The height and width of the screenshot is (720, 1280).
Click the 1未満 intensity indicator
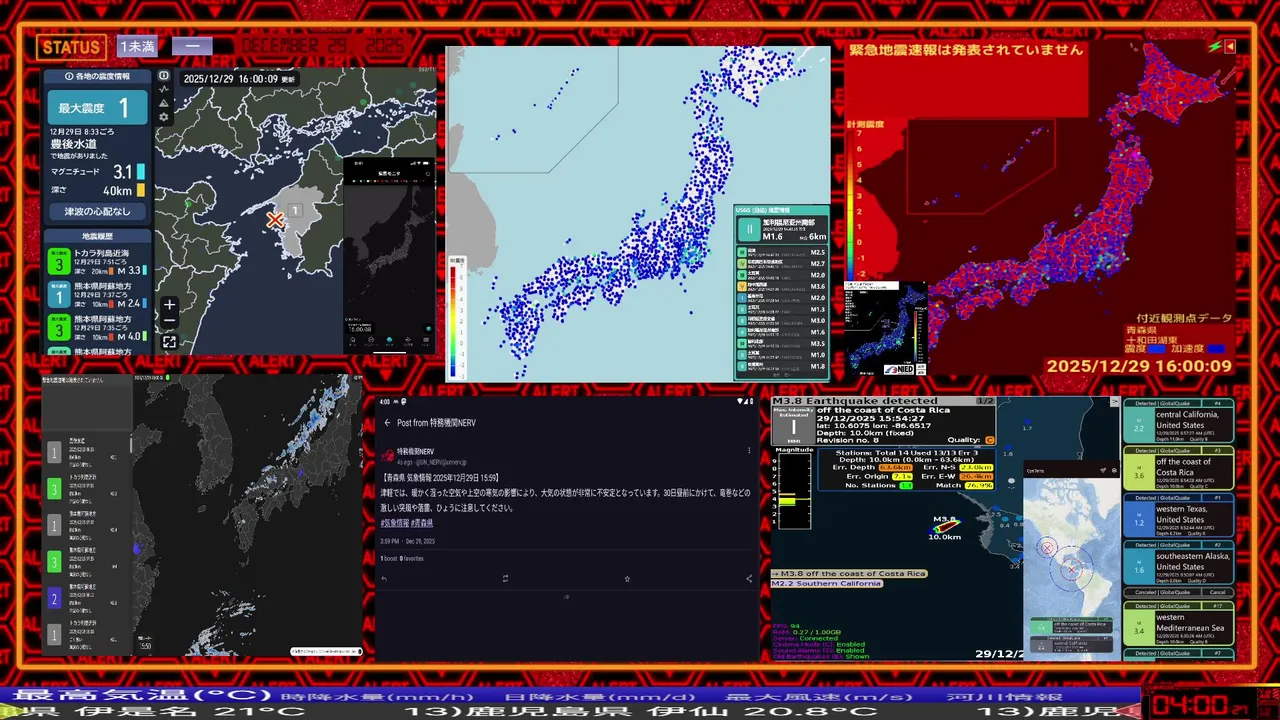[x=137, y=47]
